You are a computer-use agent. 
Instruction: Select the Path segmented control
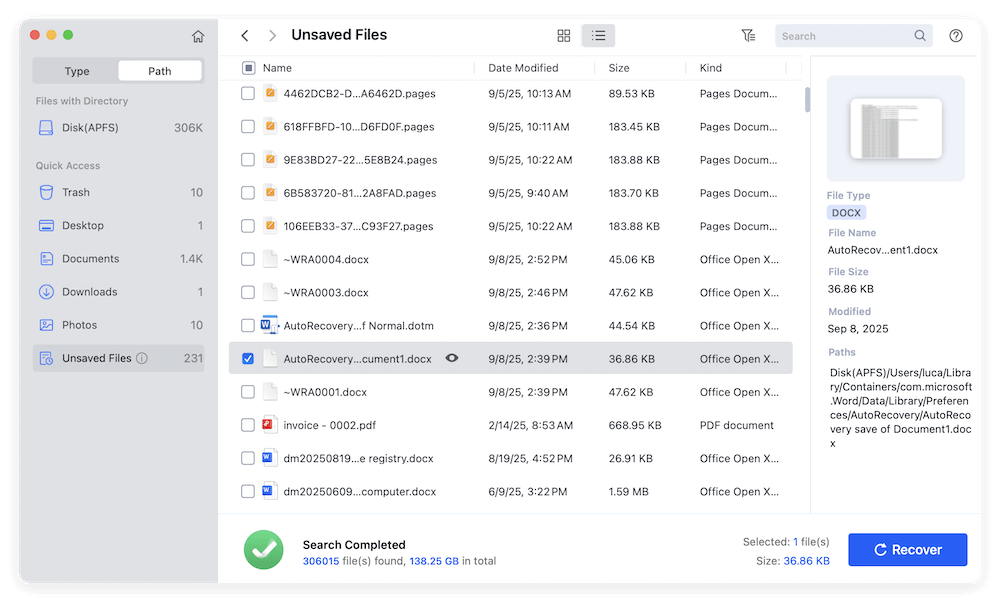158,70
